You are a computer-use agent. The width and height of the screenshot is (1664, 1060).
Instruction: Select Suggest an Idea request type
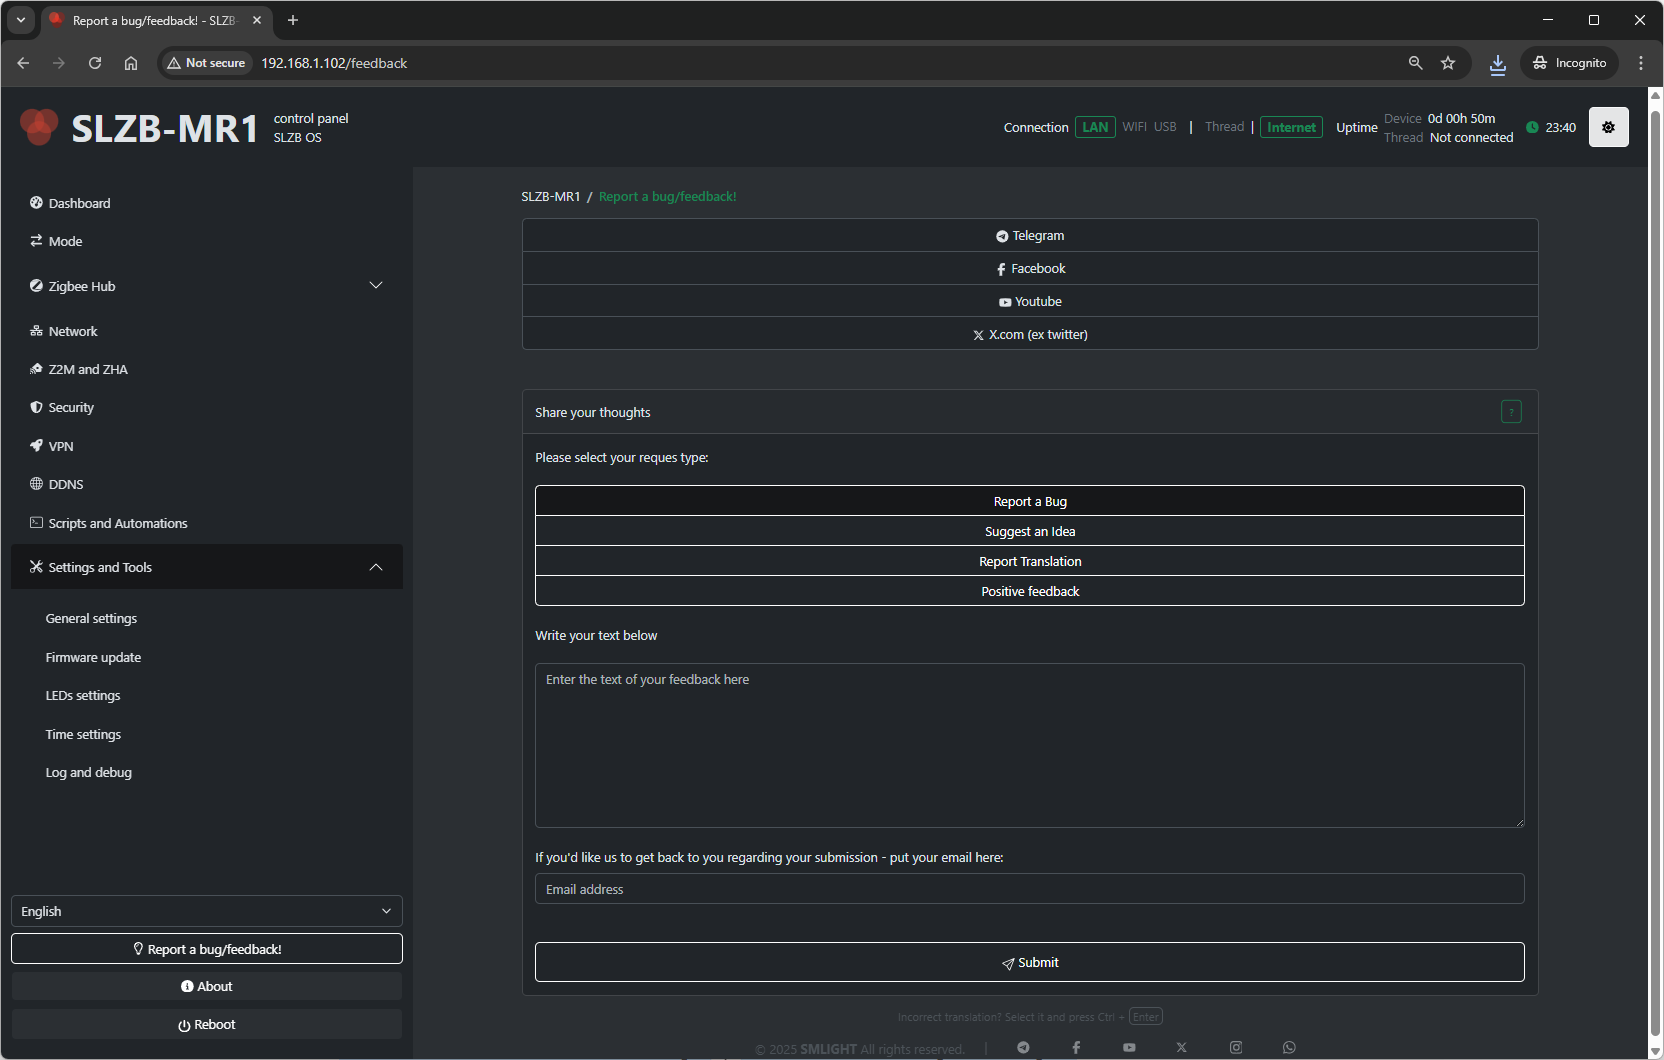1029,531
